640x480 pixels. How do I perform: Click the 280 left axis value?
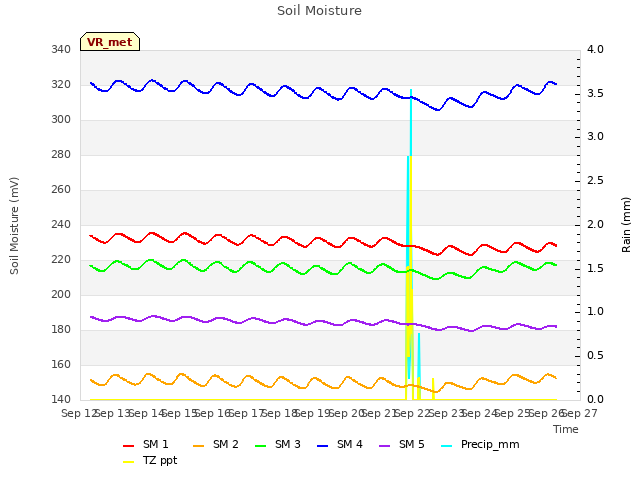coord(61,154)
